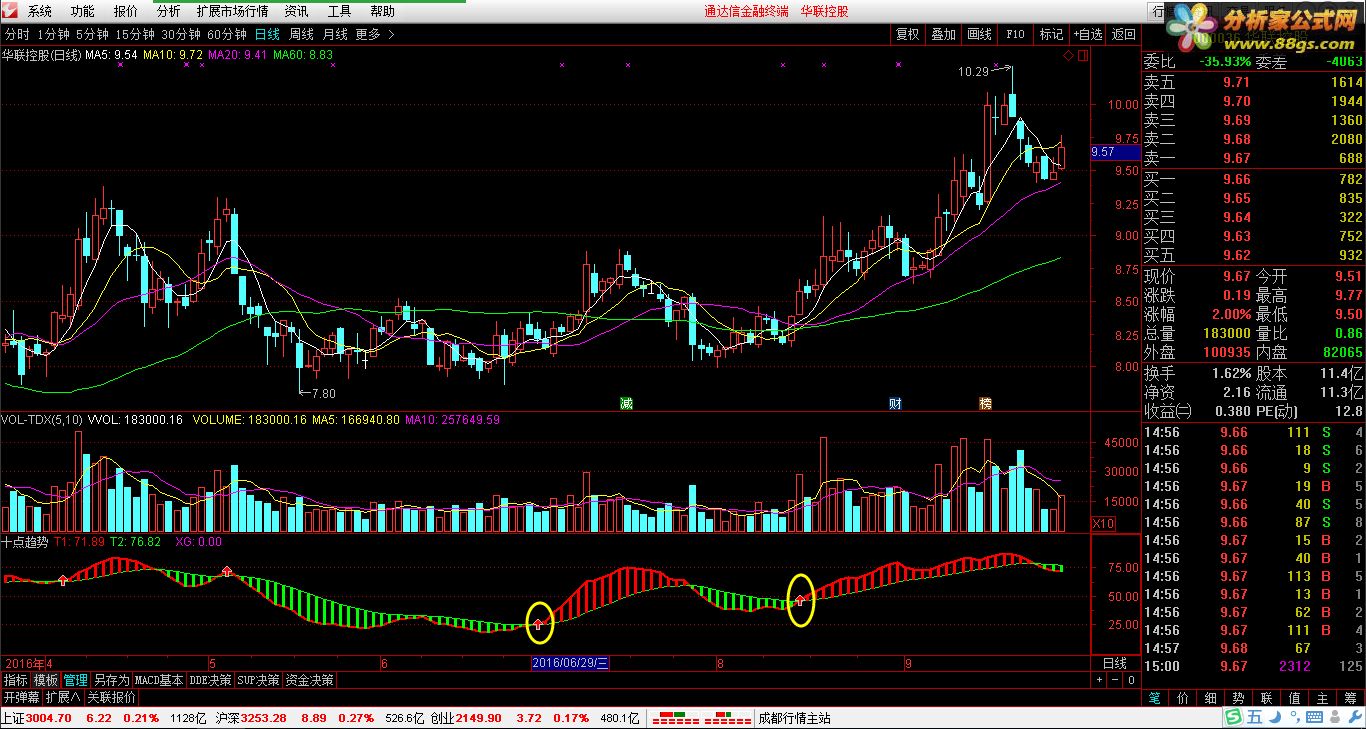Select the 分时 period

click(17, 34)
